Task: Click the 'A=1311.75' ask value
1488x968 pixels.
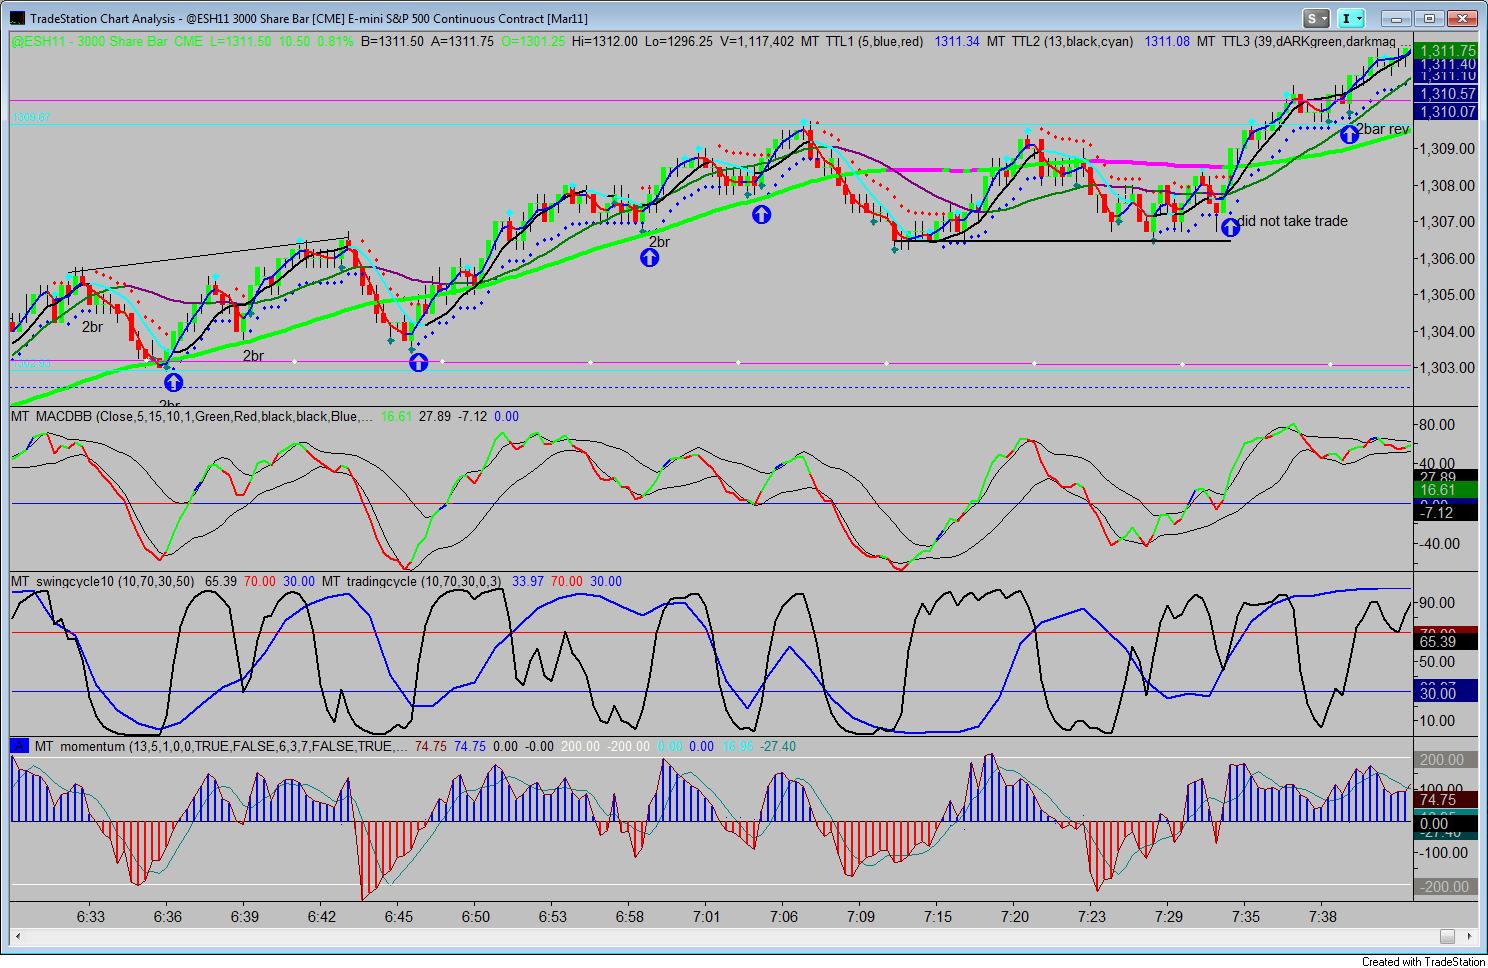Action: pyautogui.click(x=462, y=41)
